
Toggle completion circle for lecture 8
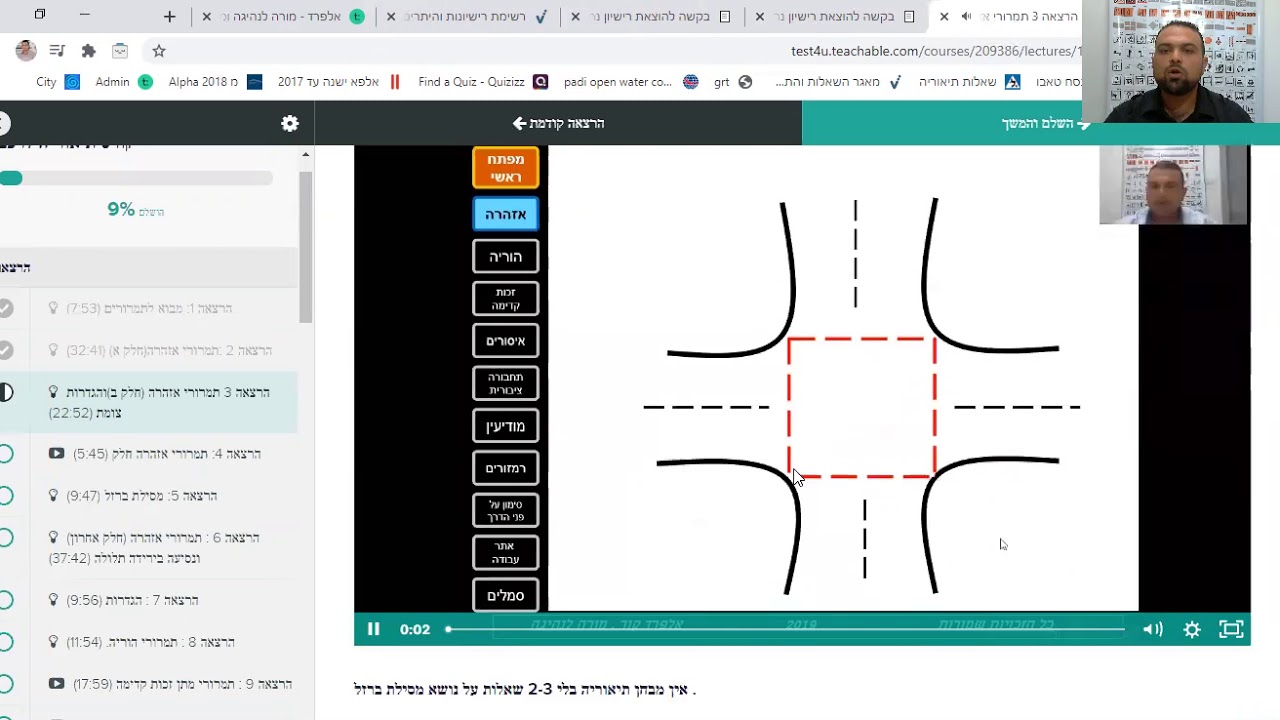point(6,642)
